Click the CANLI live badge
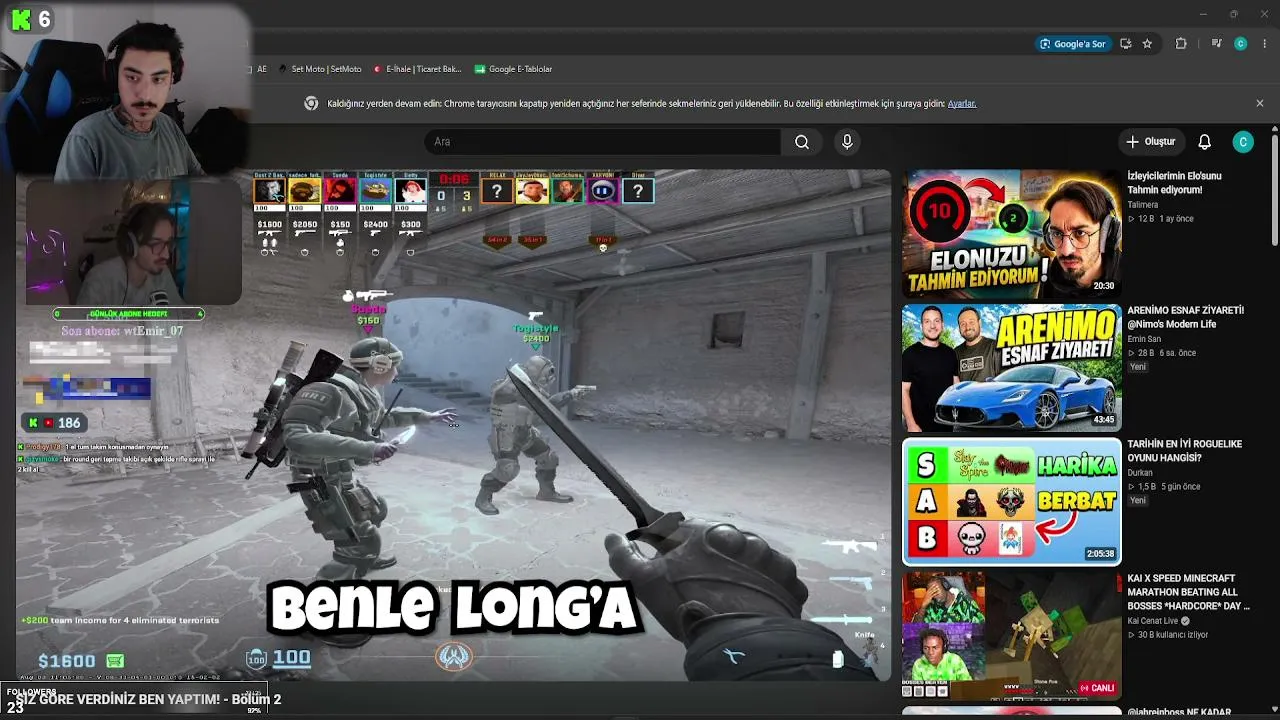The width and height of the screenshot is (1280, 720). point(1097,688)
